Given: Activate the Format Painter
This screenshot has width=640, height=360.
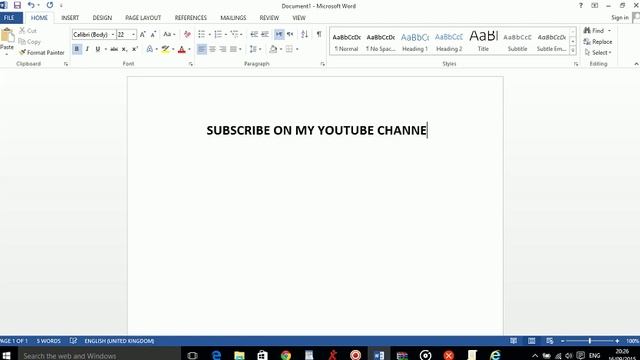Looking at the screenshot, I should (x=42, y=53).
